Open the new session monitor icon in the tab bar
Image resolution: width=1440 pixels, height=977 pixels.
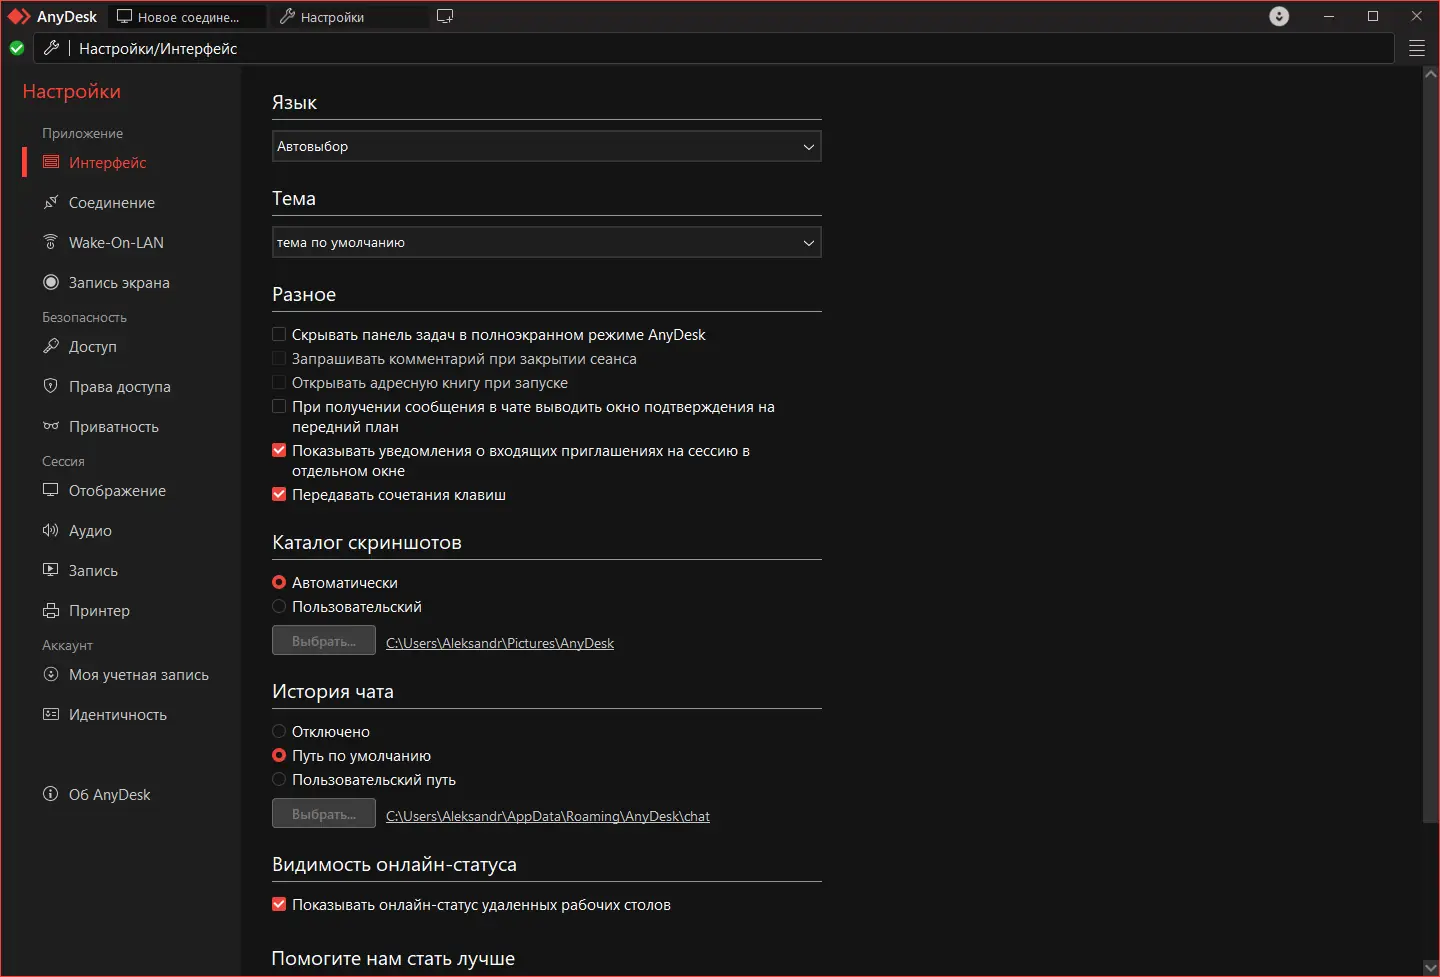[445, 16]
